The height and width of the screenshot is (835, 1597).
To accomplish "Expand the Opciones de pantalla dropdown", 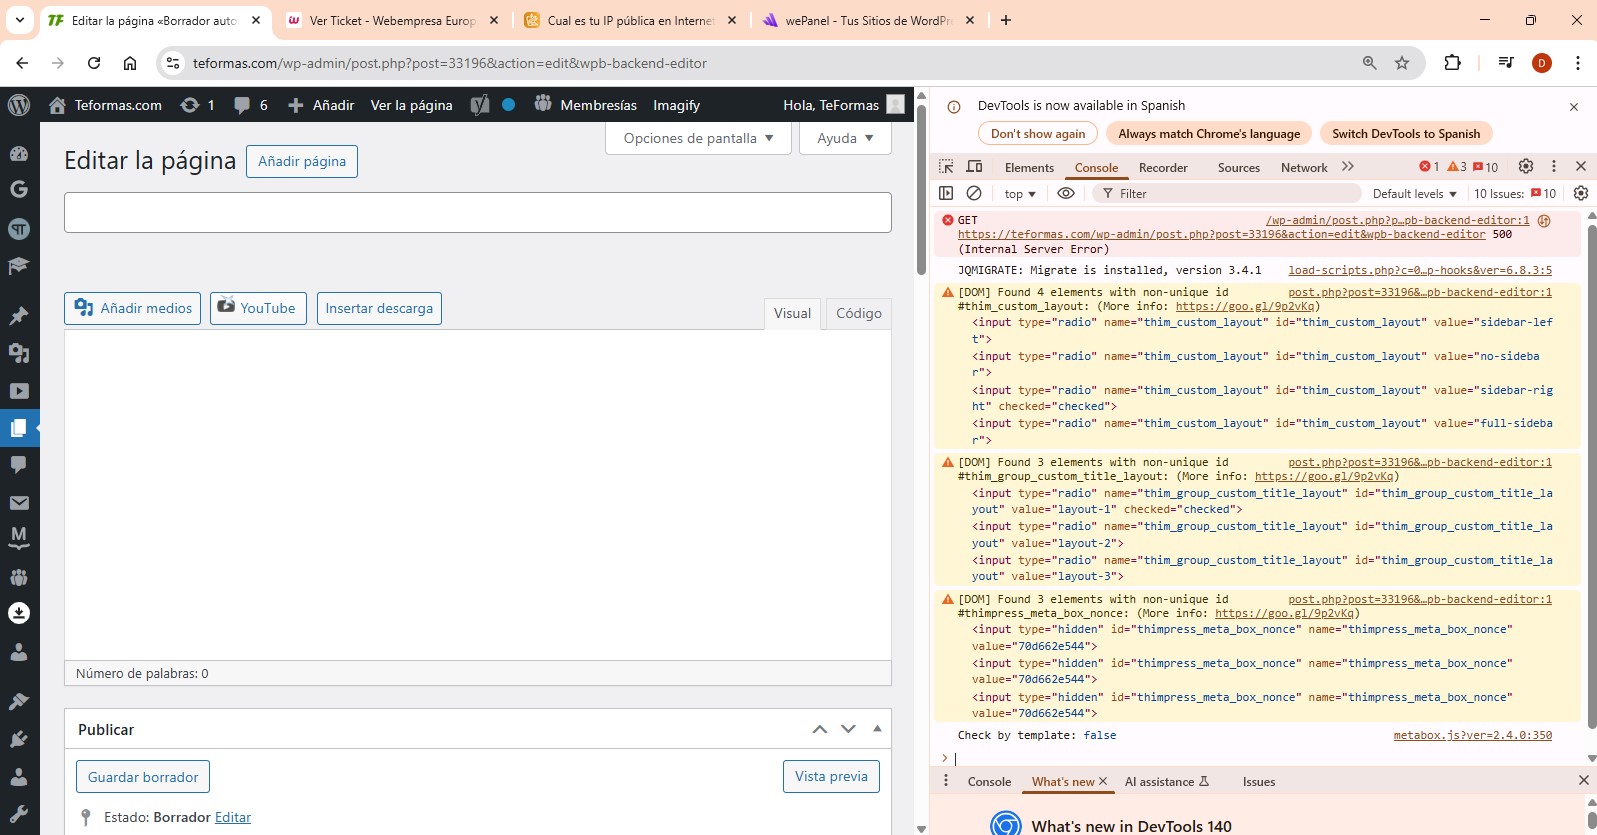I will pyautogui.click(x=698, y=138).
